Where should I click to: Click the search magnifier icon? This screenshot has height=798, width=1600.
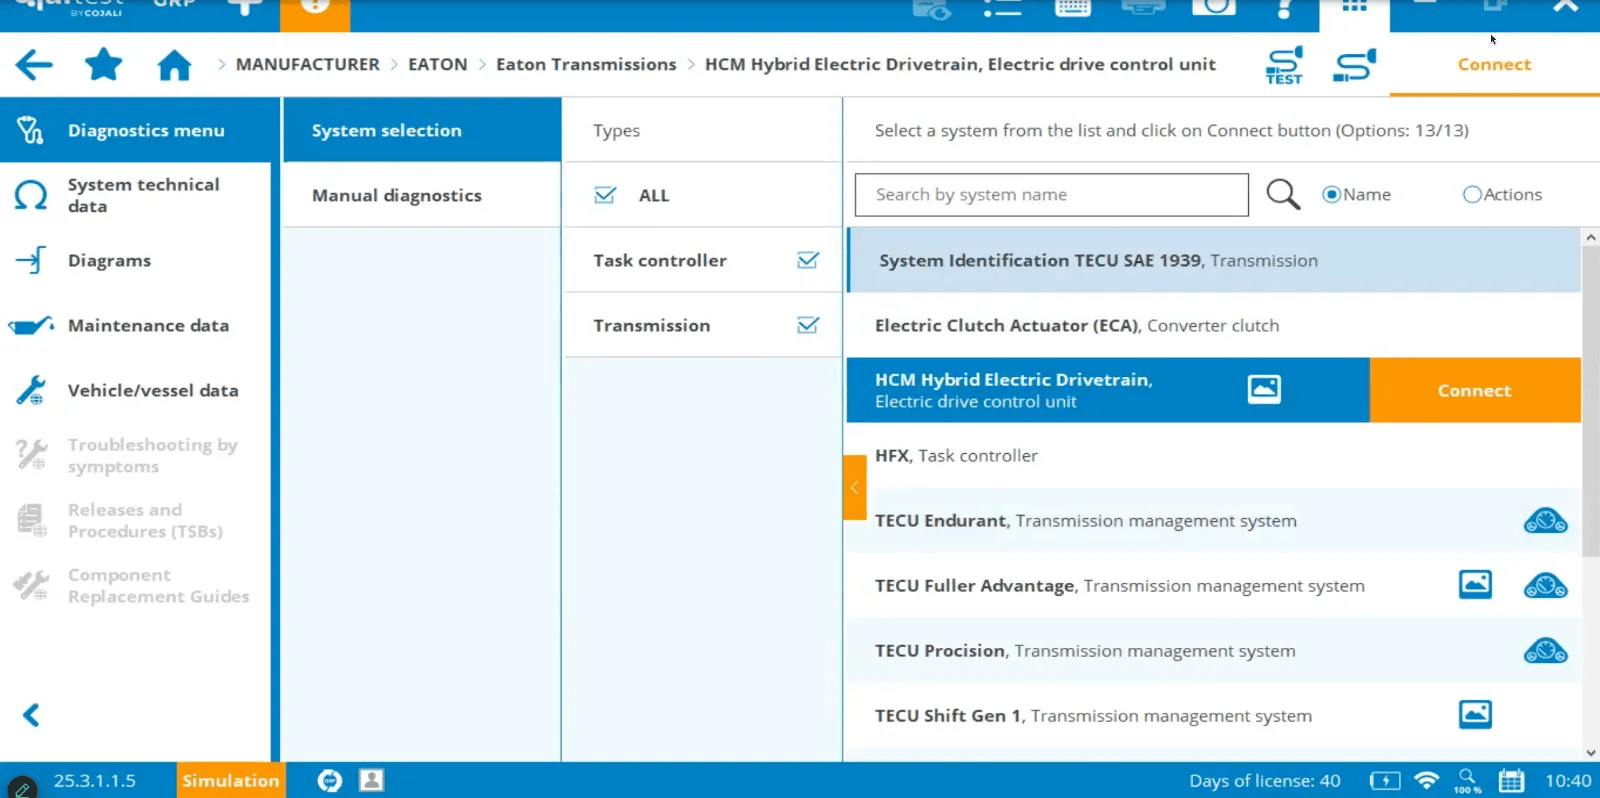click(x=1283, y=194)
